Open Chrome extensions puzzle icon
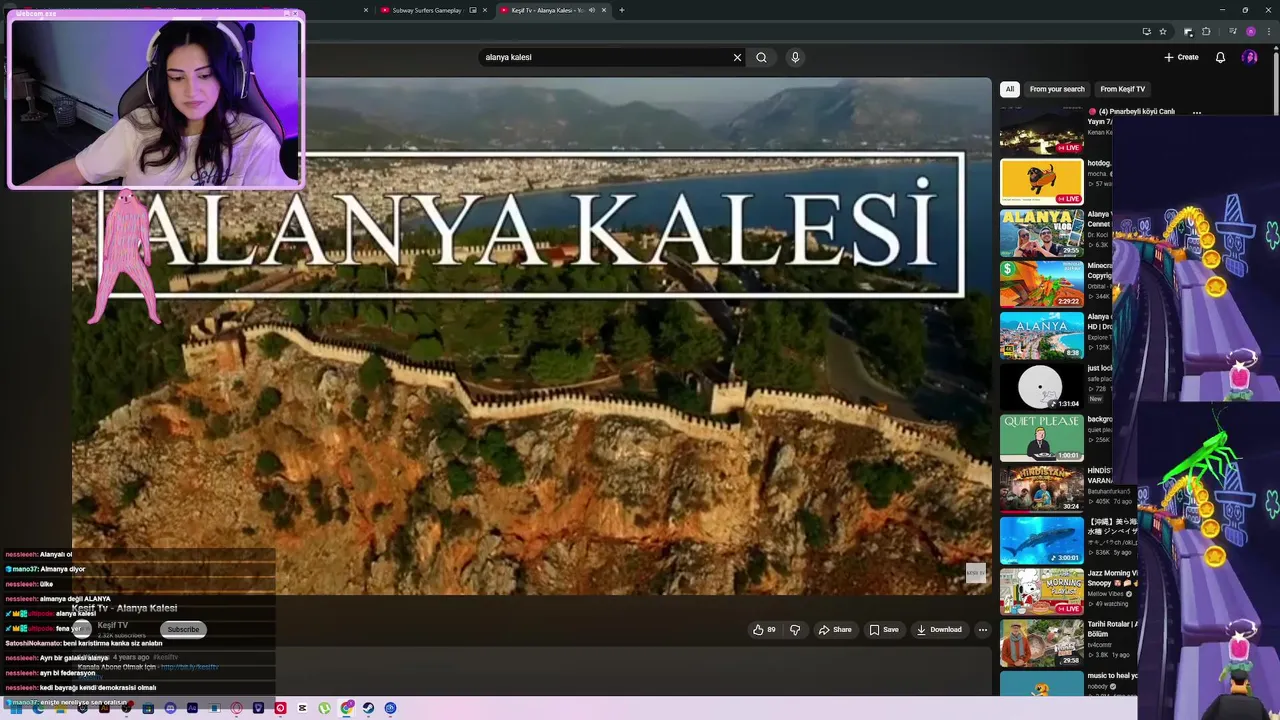1280x720 pixels. point(1205,31)
